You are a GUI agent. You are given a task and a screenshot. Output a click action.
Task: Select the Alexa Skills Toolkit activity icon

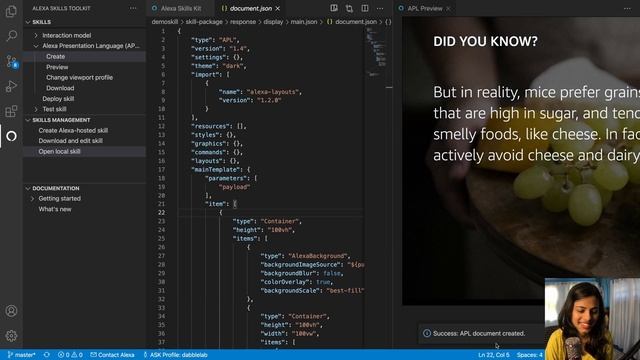[x=11, y=136]
